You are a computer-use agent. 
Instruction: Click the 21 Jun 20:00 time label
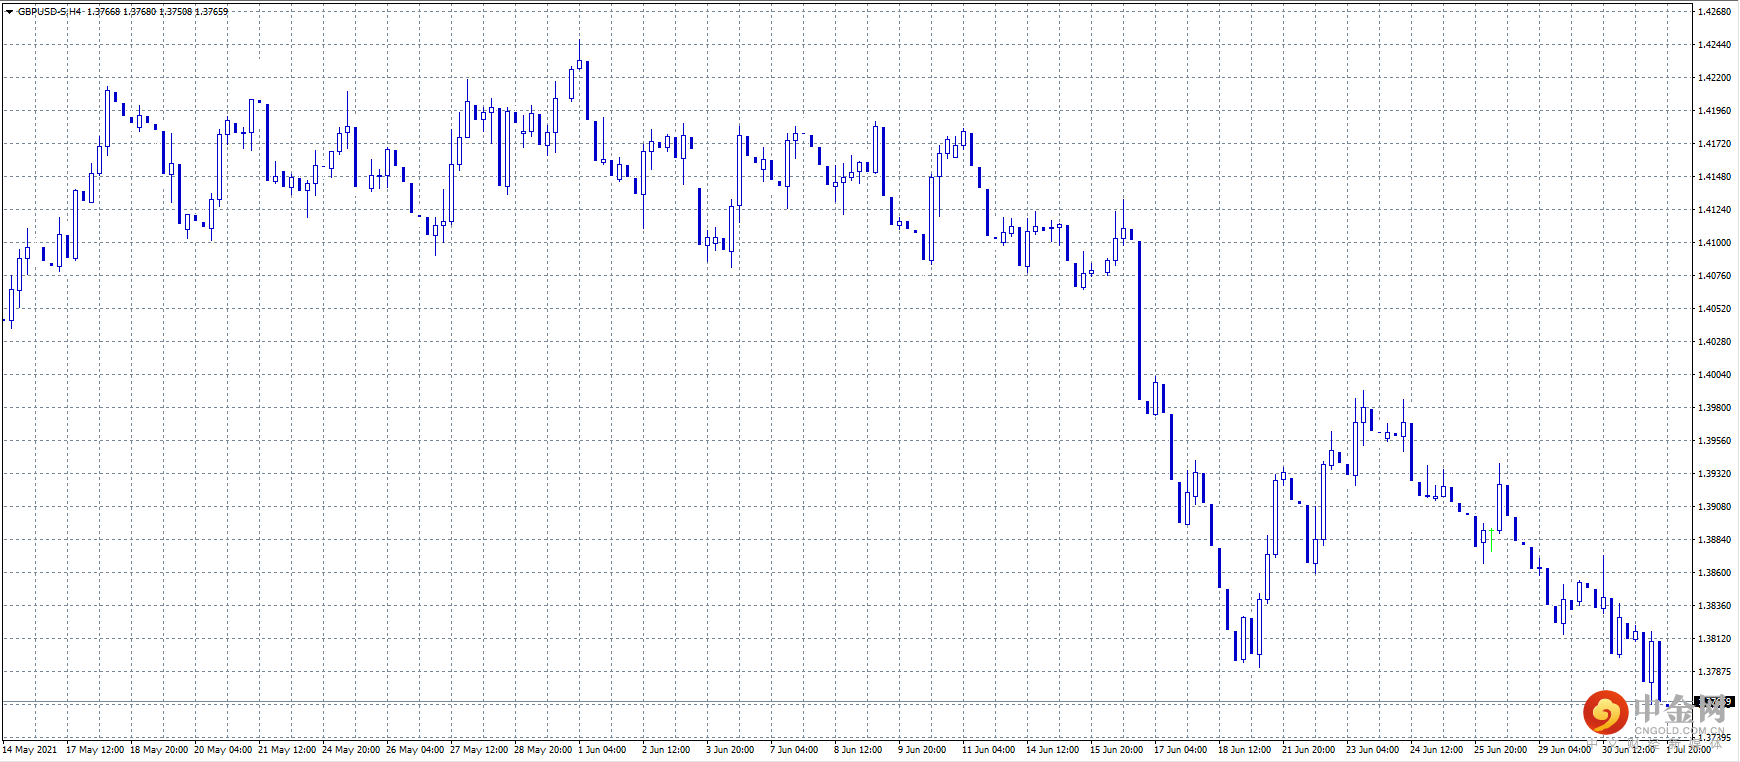[1309, 750]
